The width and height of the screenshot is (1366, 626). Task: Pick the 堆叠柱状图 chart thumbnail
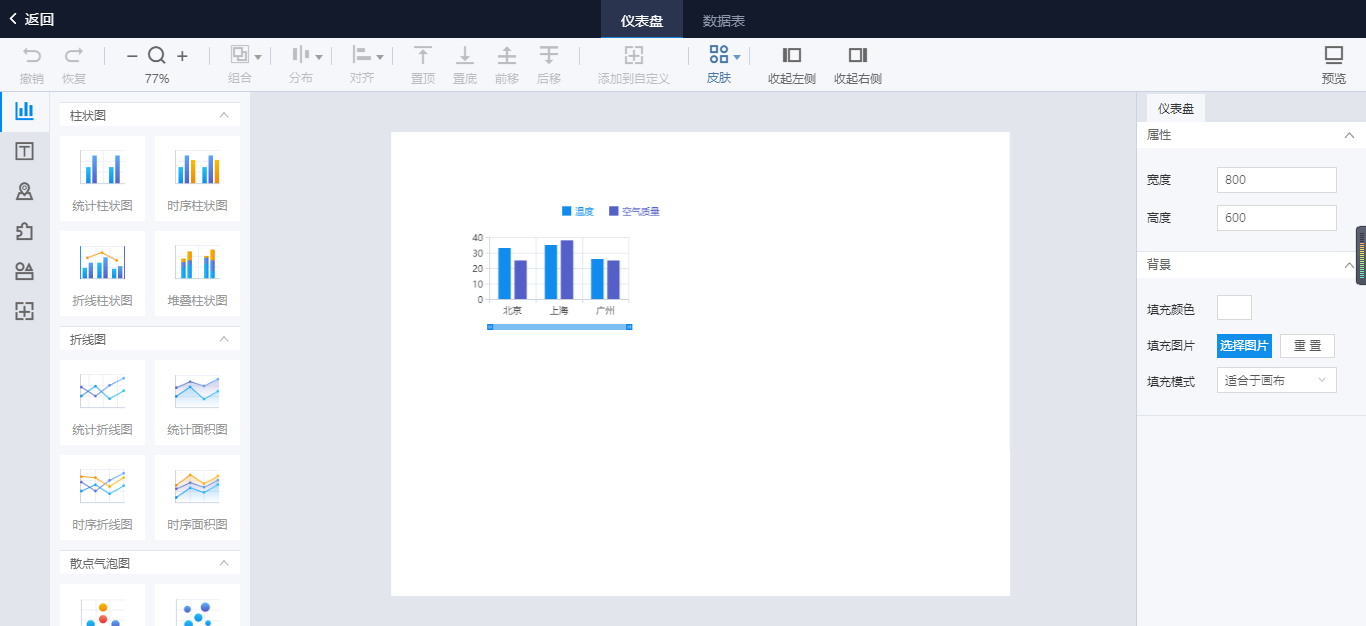coord(197,274)
